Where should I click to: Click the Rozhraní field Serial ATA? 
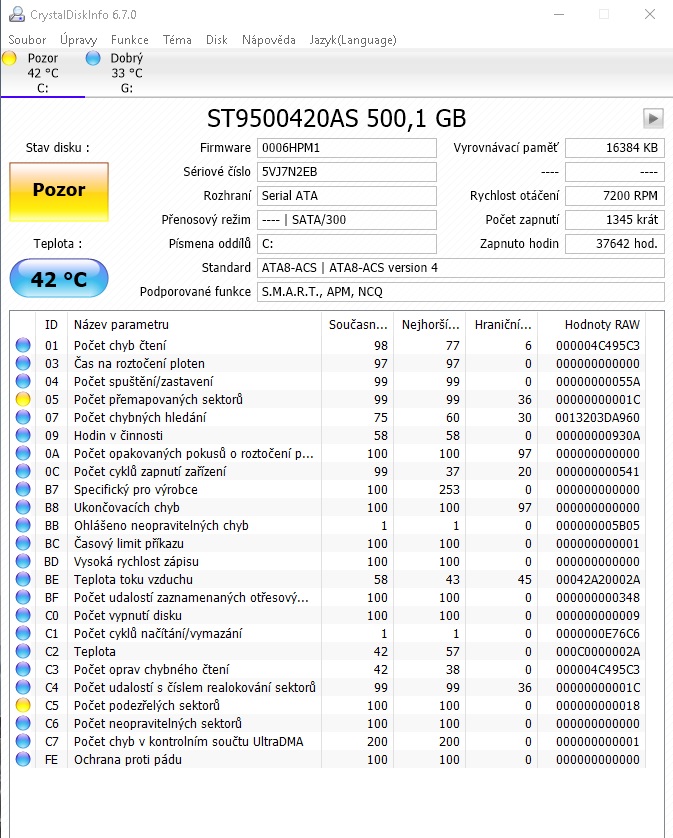pos(347,196)
